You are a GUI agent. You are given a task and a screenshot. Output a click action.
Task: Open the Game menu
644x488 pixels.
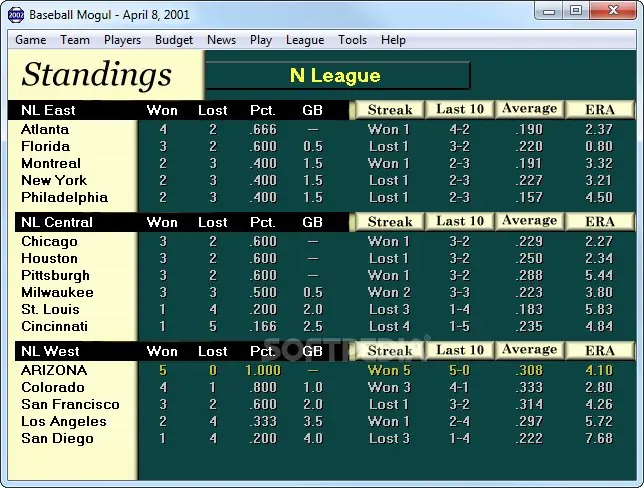(31, 40)
